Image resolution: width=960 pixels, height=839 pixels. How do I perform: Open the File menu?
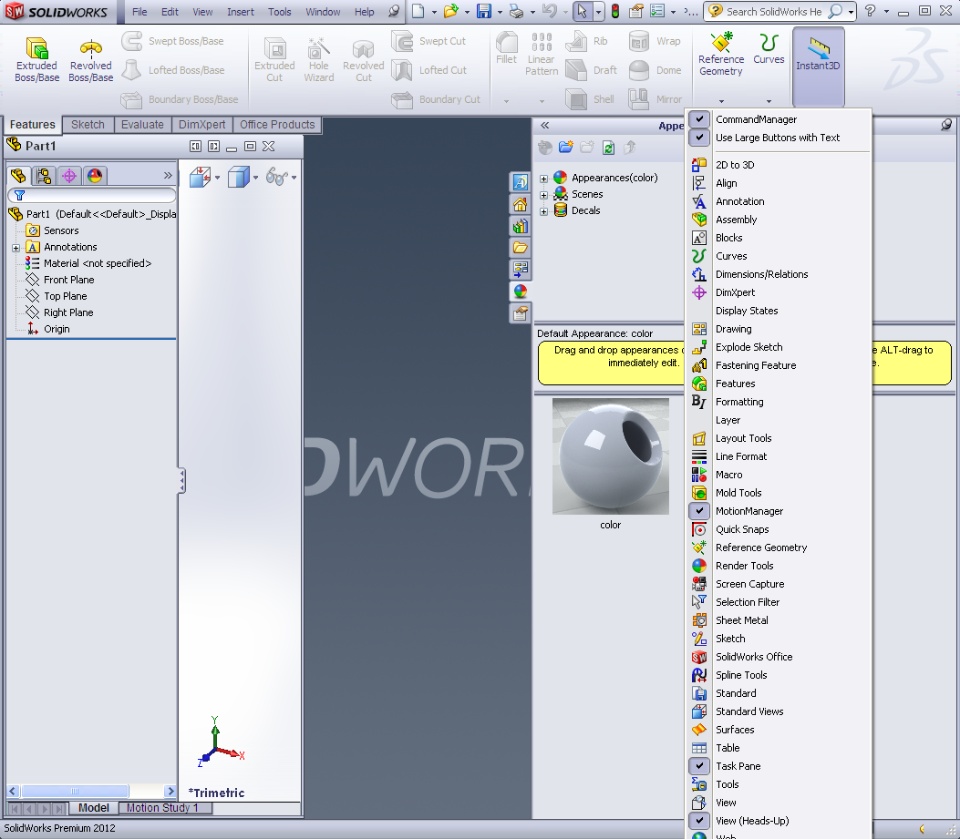click(140, 12)
